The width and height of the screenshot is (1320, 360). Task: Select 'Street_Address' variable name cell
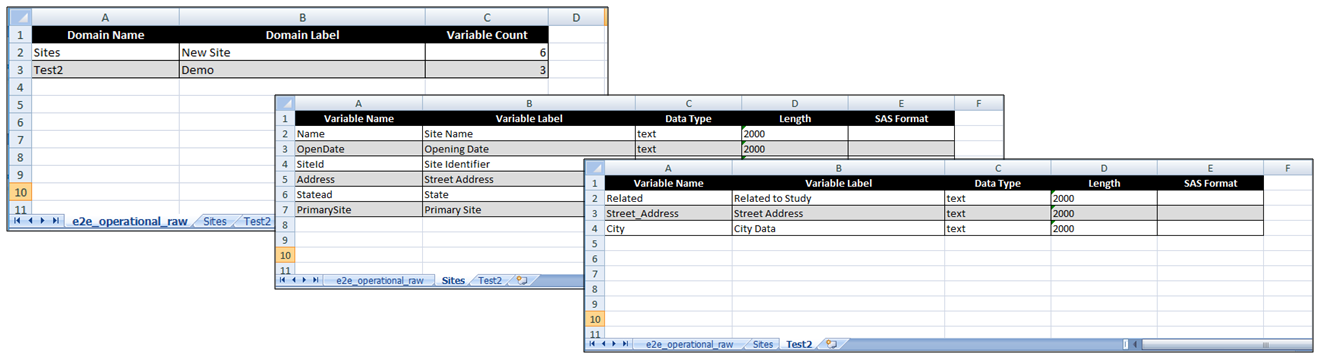669,213
